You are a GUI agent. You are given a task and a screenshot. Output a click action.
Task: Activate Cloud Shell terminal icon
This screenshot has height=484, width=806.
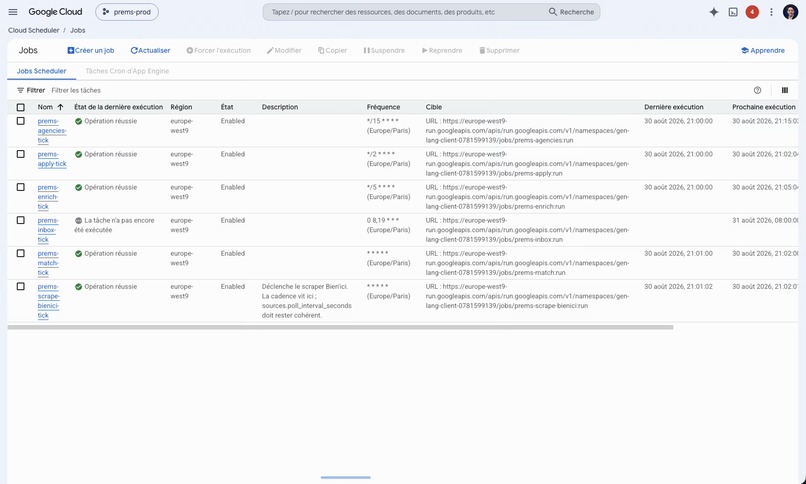(733, 12)
